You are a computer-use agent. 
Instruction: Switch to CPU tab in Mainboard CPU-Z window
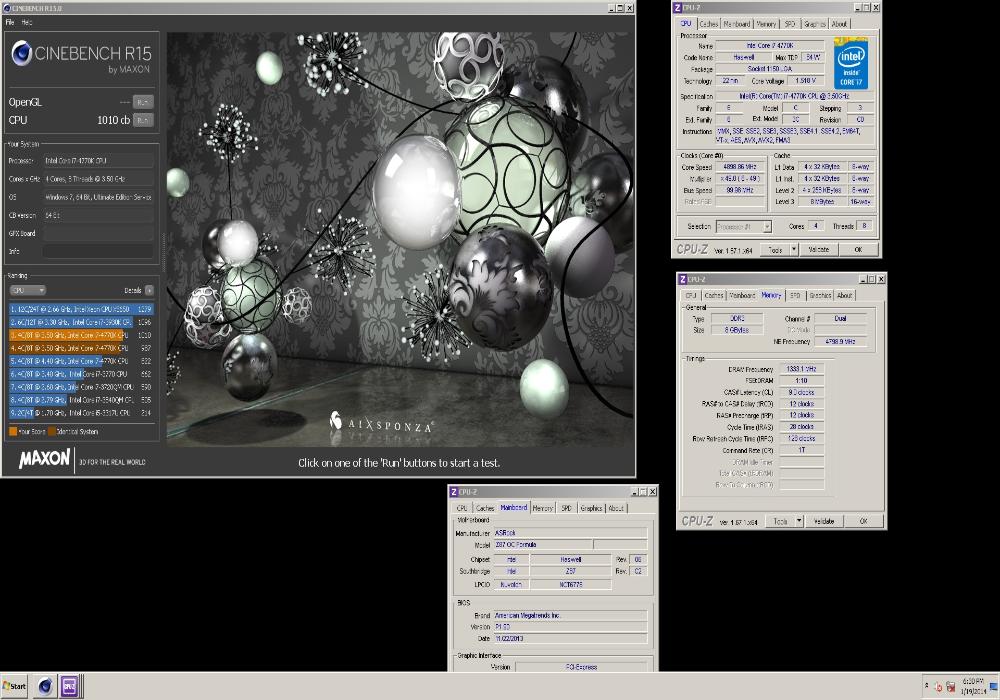pyautogui.click(x=462, y=508)
